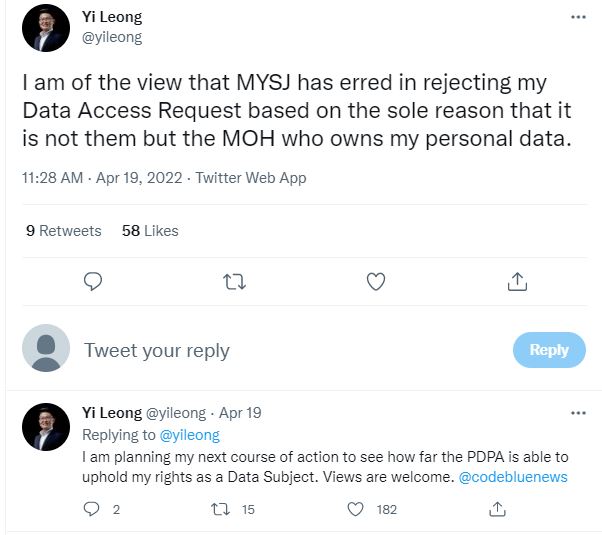View the 58 Likes list
Viewport: 602px width, 535px height.
tap(150, 231)
